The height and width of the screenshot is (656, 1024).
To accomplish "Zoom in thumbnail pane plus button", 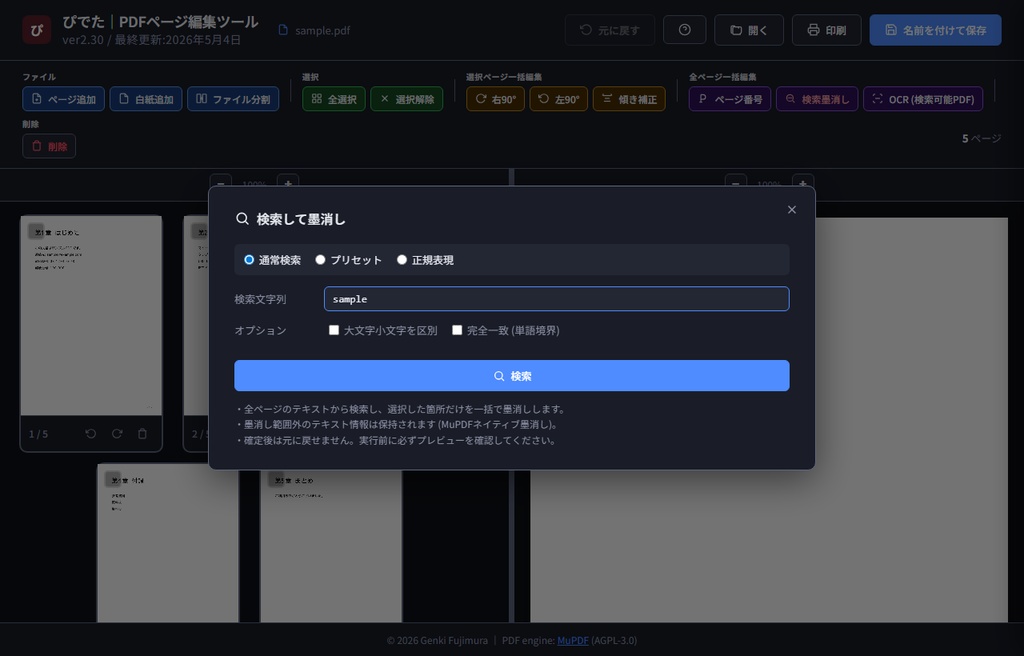I will (x=288, y=184).
